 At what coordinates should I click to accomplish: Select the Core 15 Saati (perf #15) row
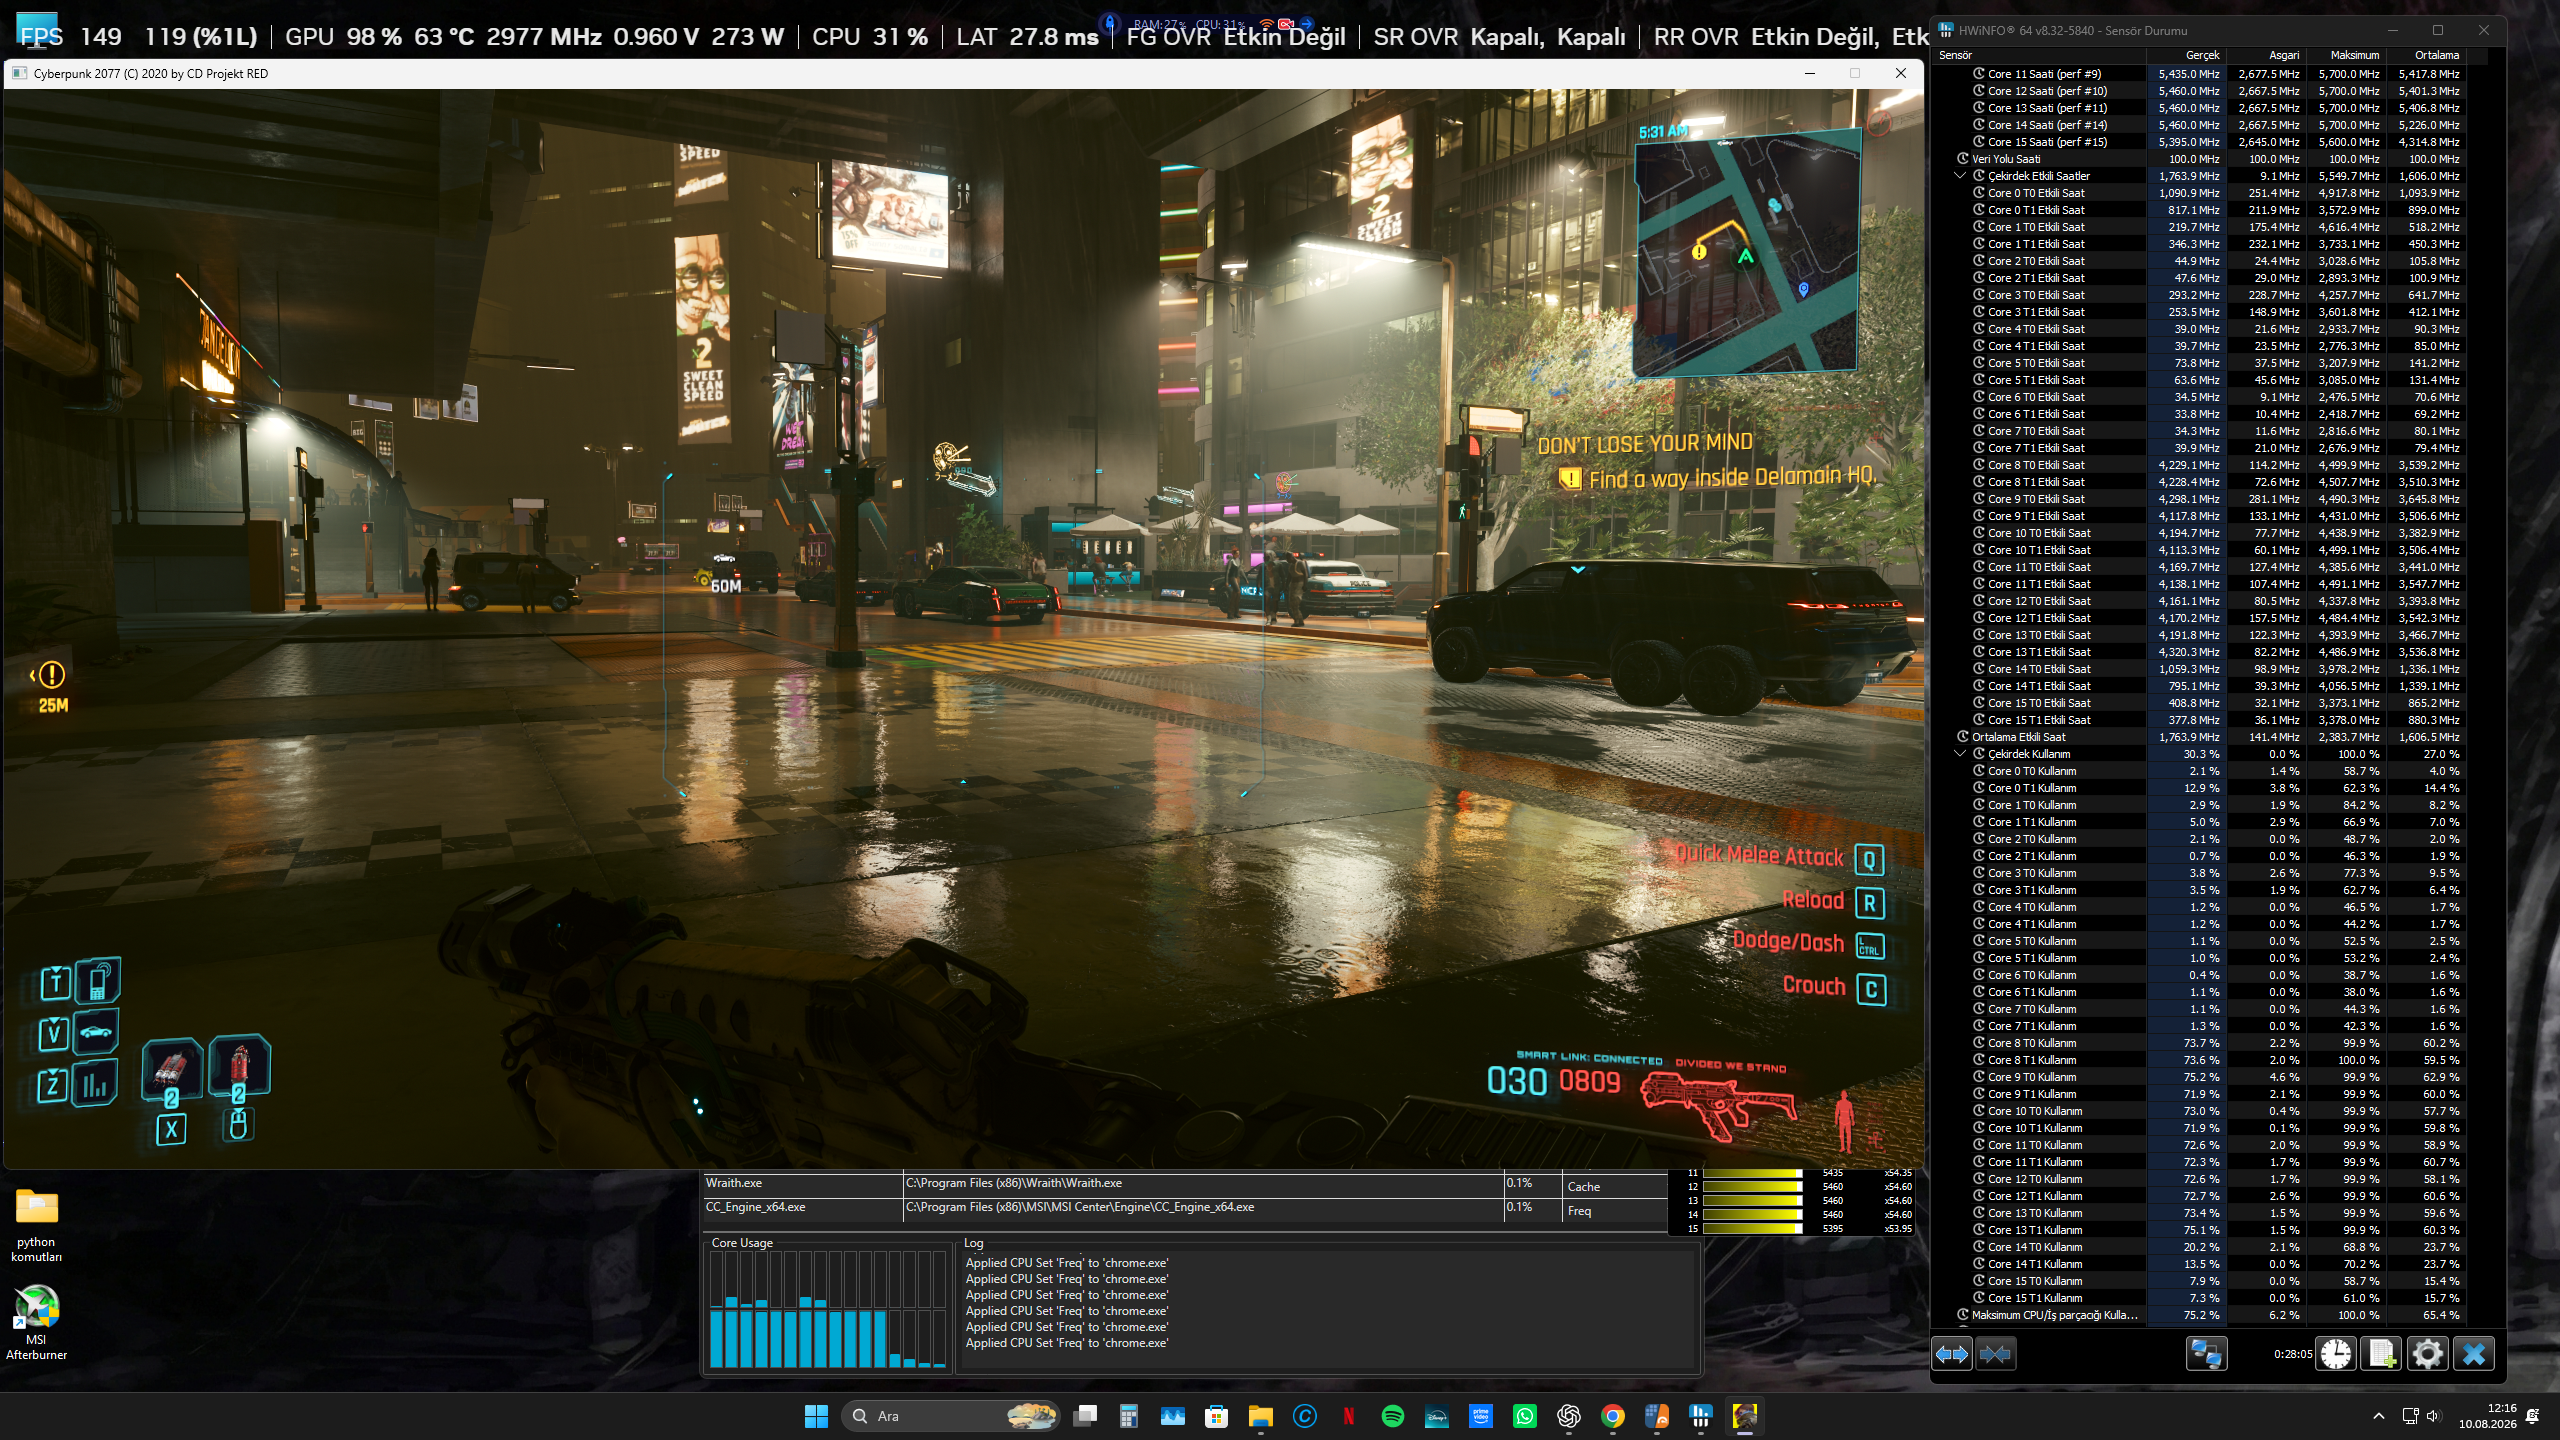[x=2198, y=142]
